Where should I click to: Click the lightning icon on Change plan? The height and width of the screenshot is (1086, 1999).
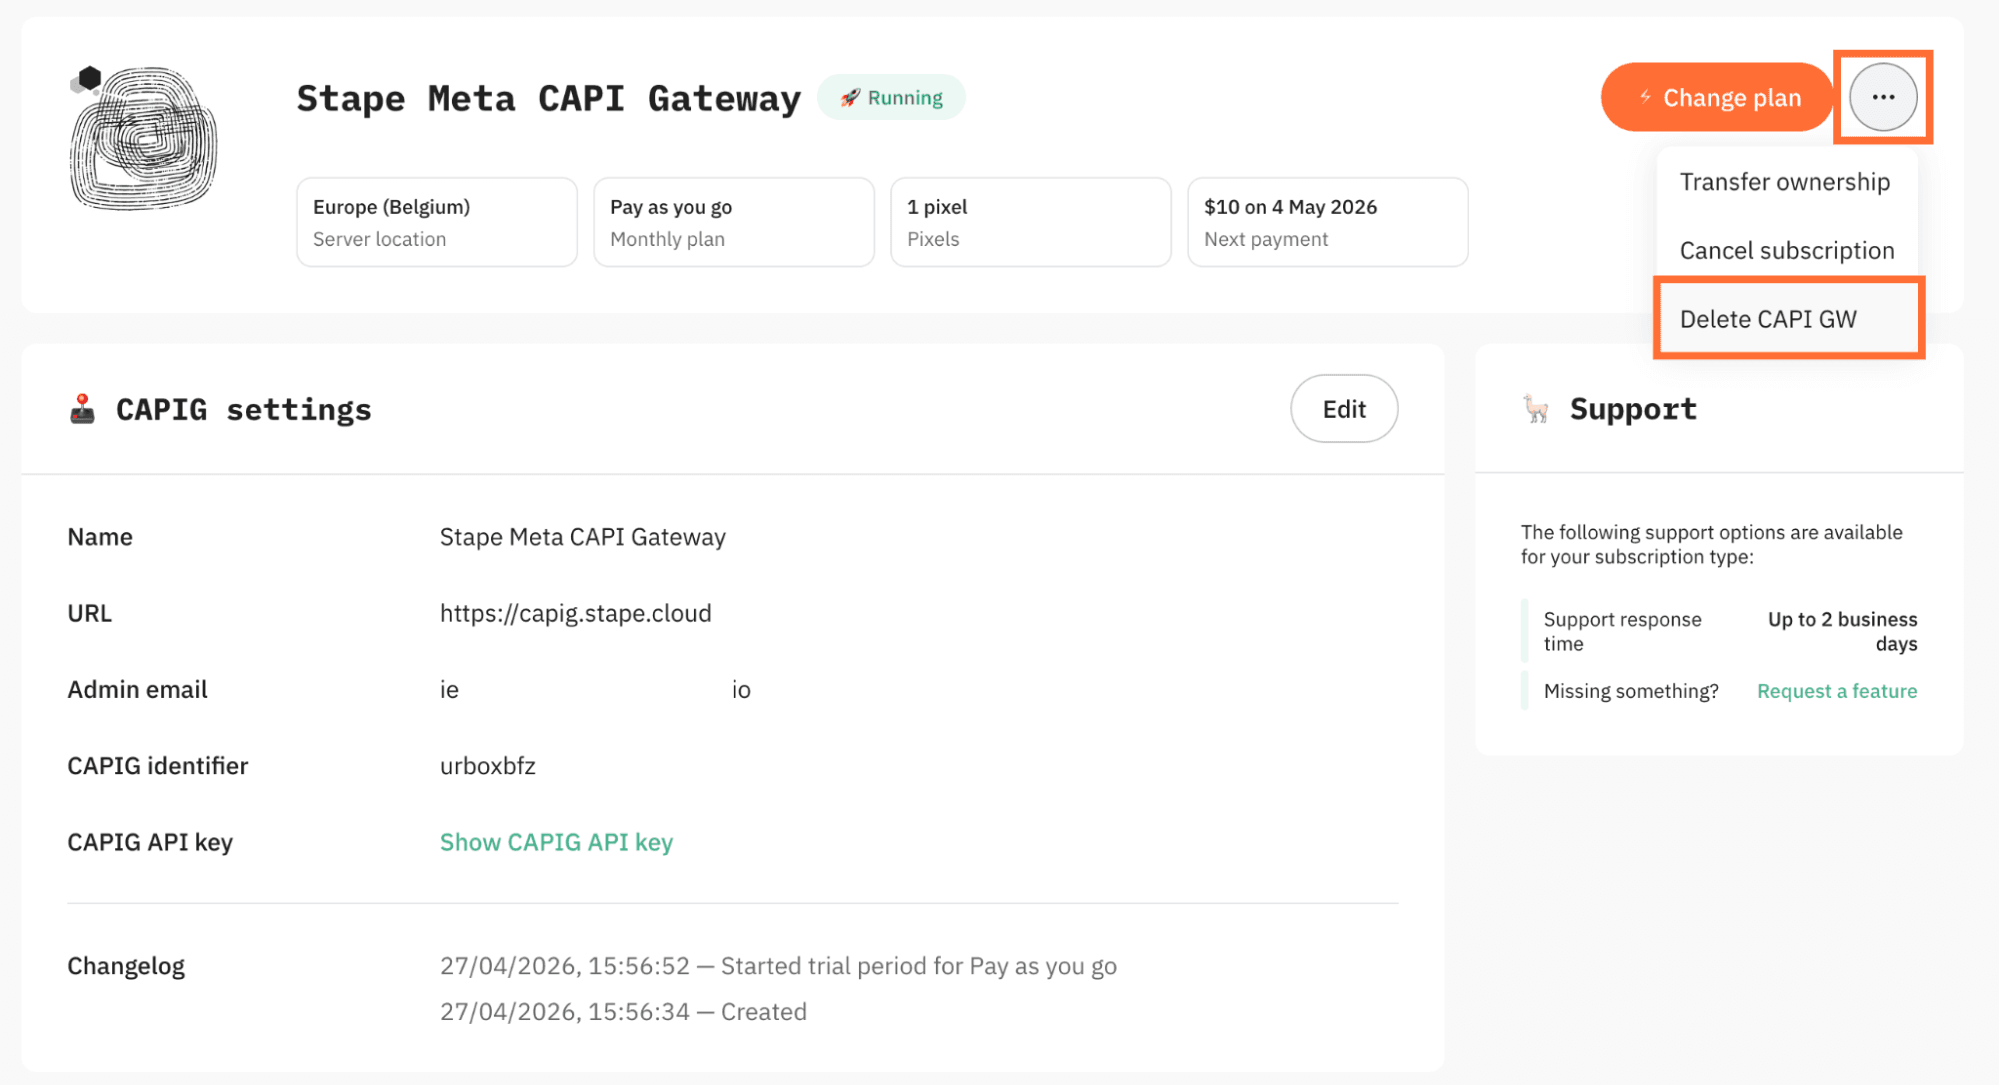(x=1645, y=97)
